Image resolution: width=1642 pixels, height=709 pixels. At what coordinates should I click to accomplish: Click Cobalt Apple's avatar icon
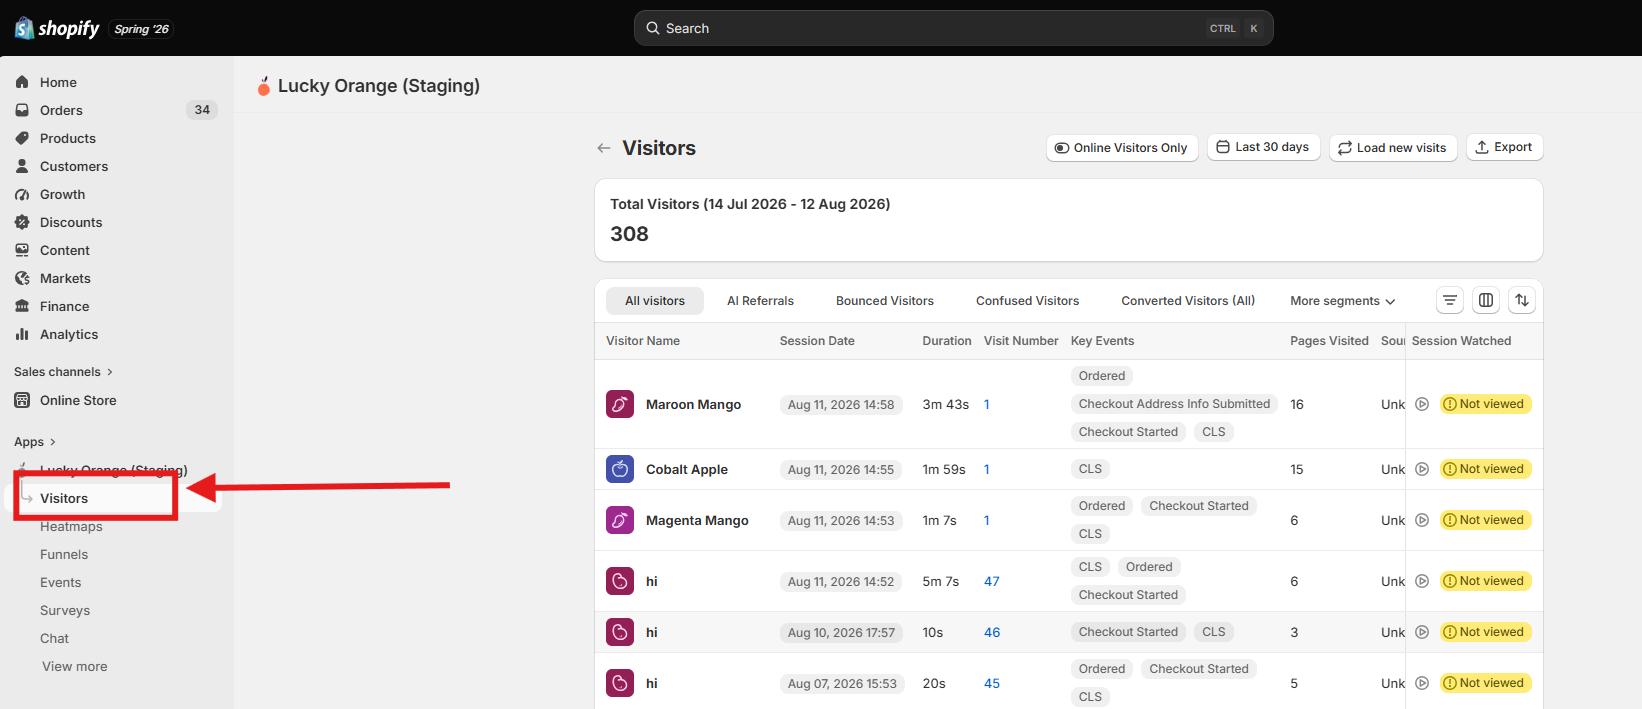click(x=620, y=469)
